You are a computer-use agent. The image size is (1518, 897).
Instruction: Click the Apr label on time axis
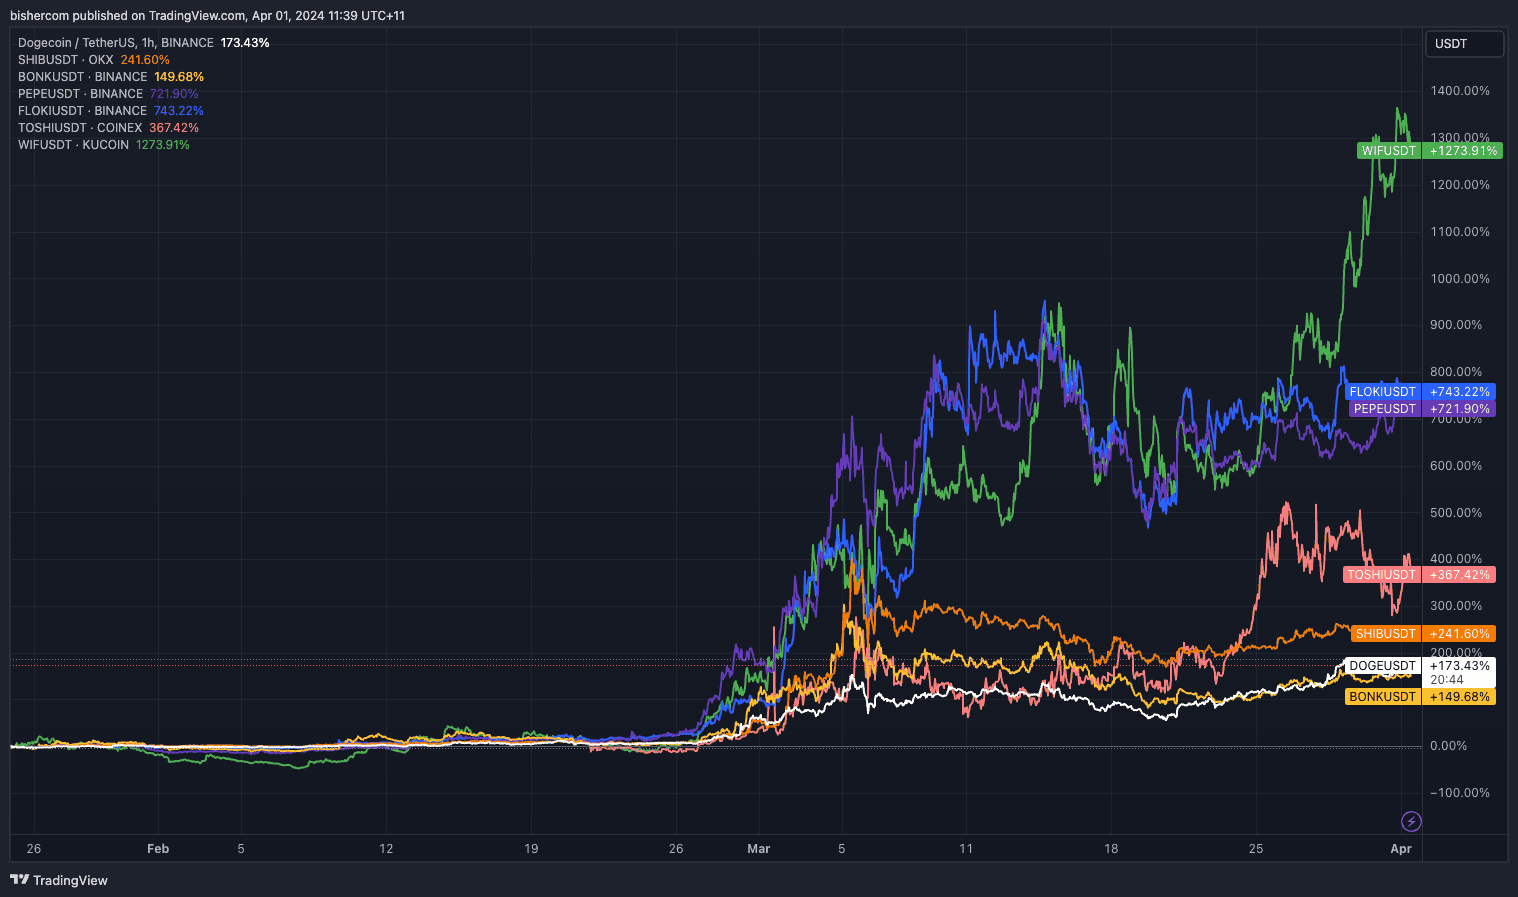(1401, 849)
